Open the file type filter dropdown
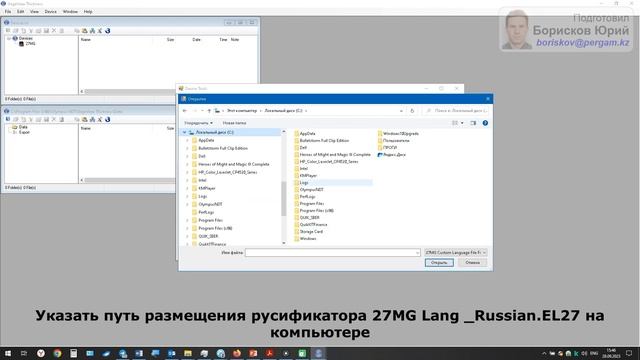The height and width of the screenshot is (360, 640). 456,253
